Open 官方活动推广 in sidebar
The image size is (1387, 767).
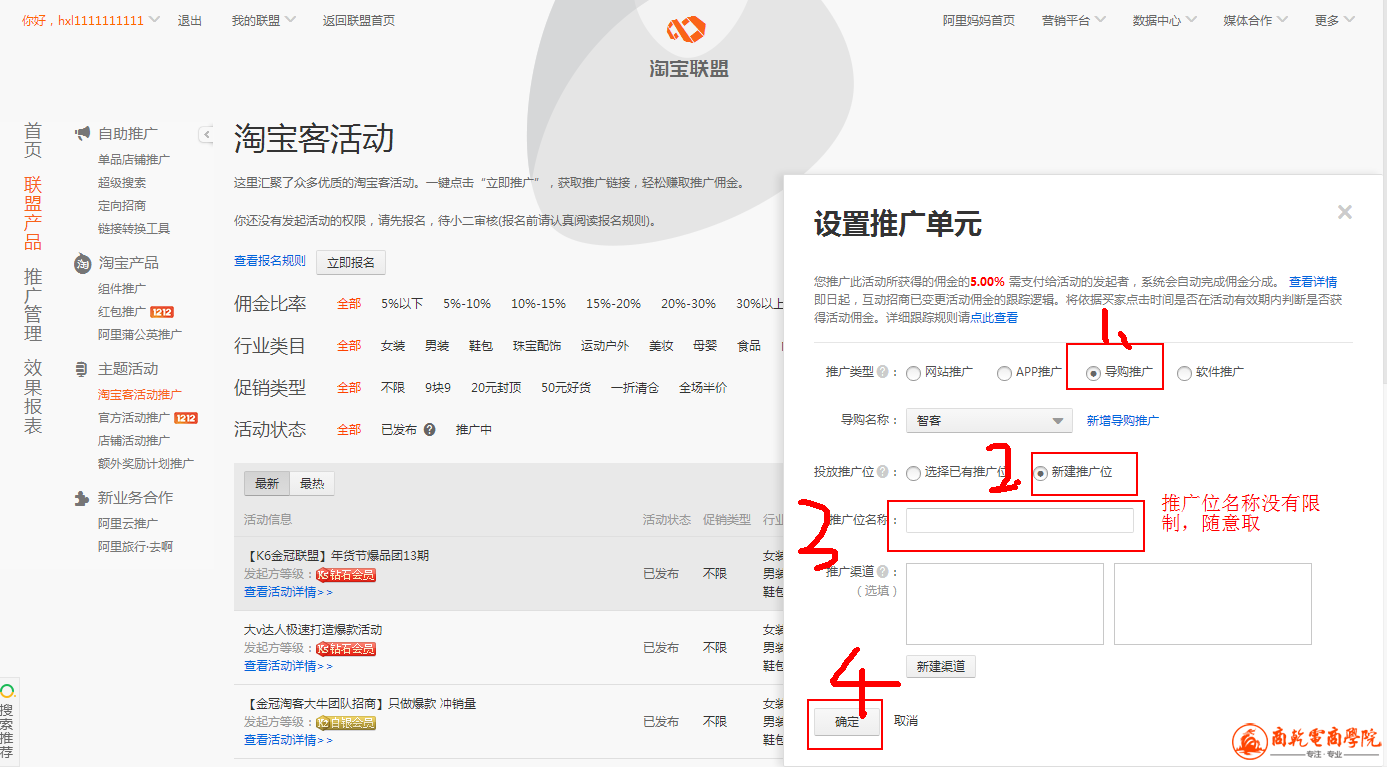134,417
